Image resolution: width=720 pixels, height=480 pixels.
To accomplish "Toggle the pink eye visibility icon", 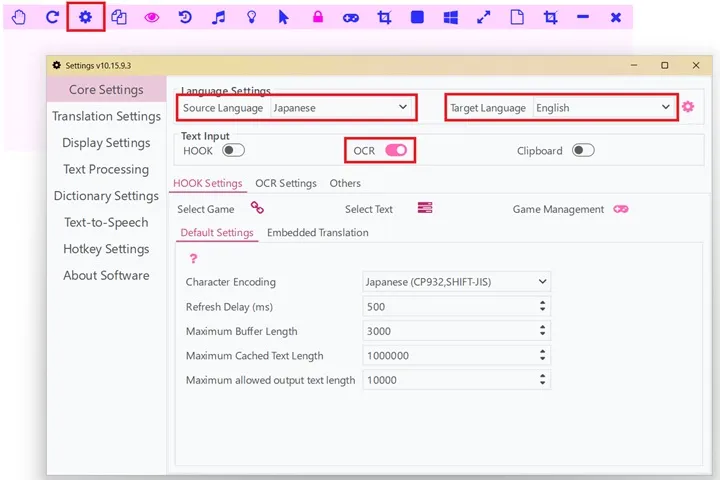I will pos(152,18).
